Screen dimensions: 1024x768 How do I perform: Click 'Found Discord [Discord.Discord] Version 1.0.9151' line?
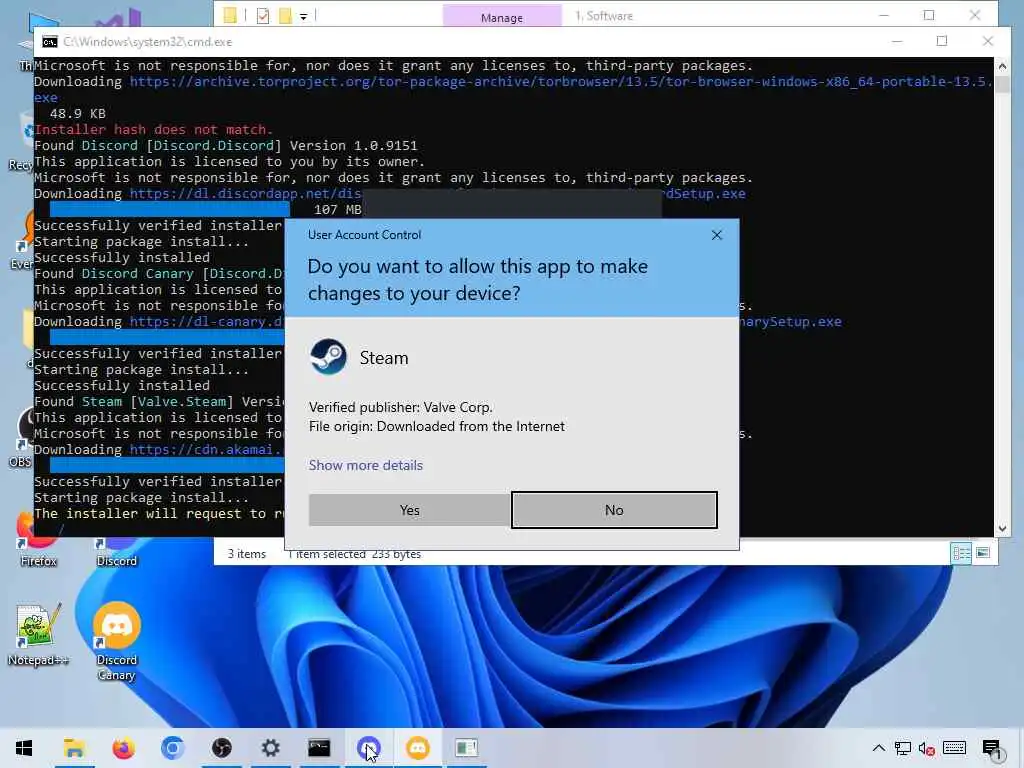225,146
